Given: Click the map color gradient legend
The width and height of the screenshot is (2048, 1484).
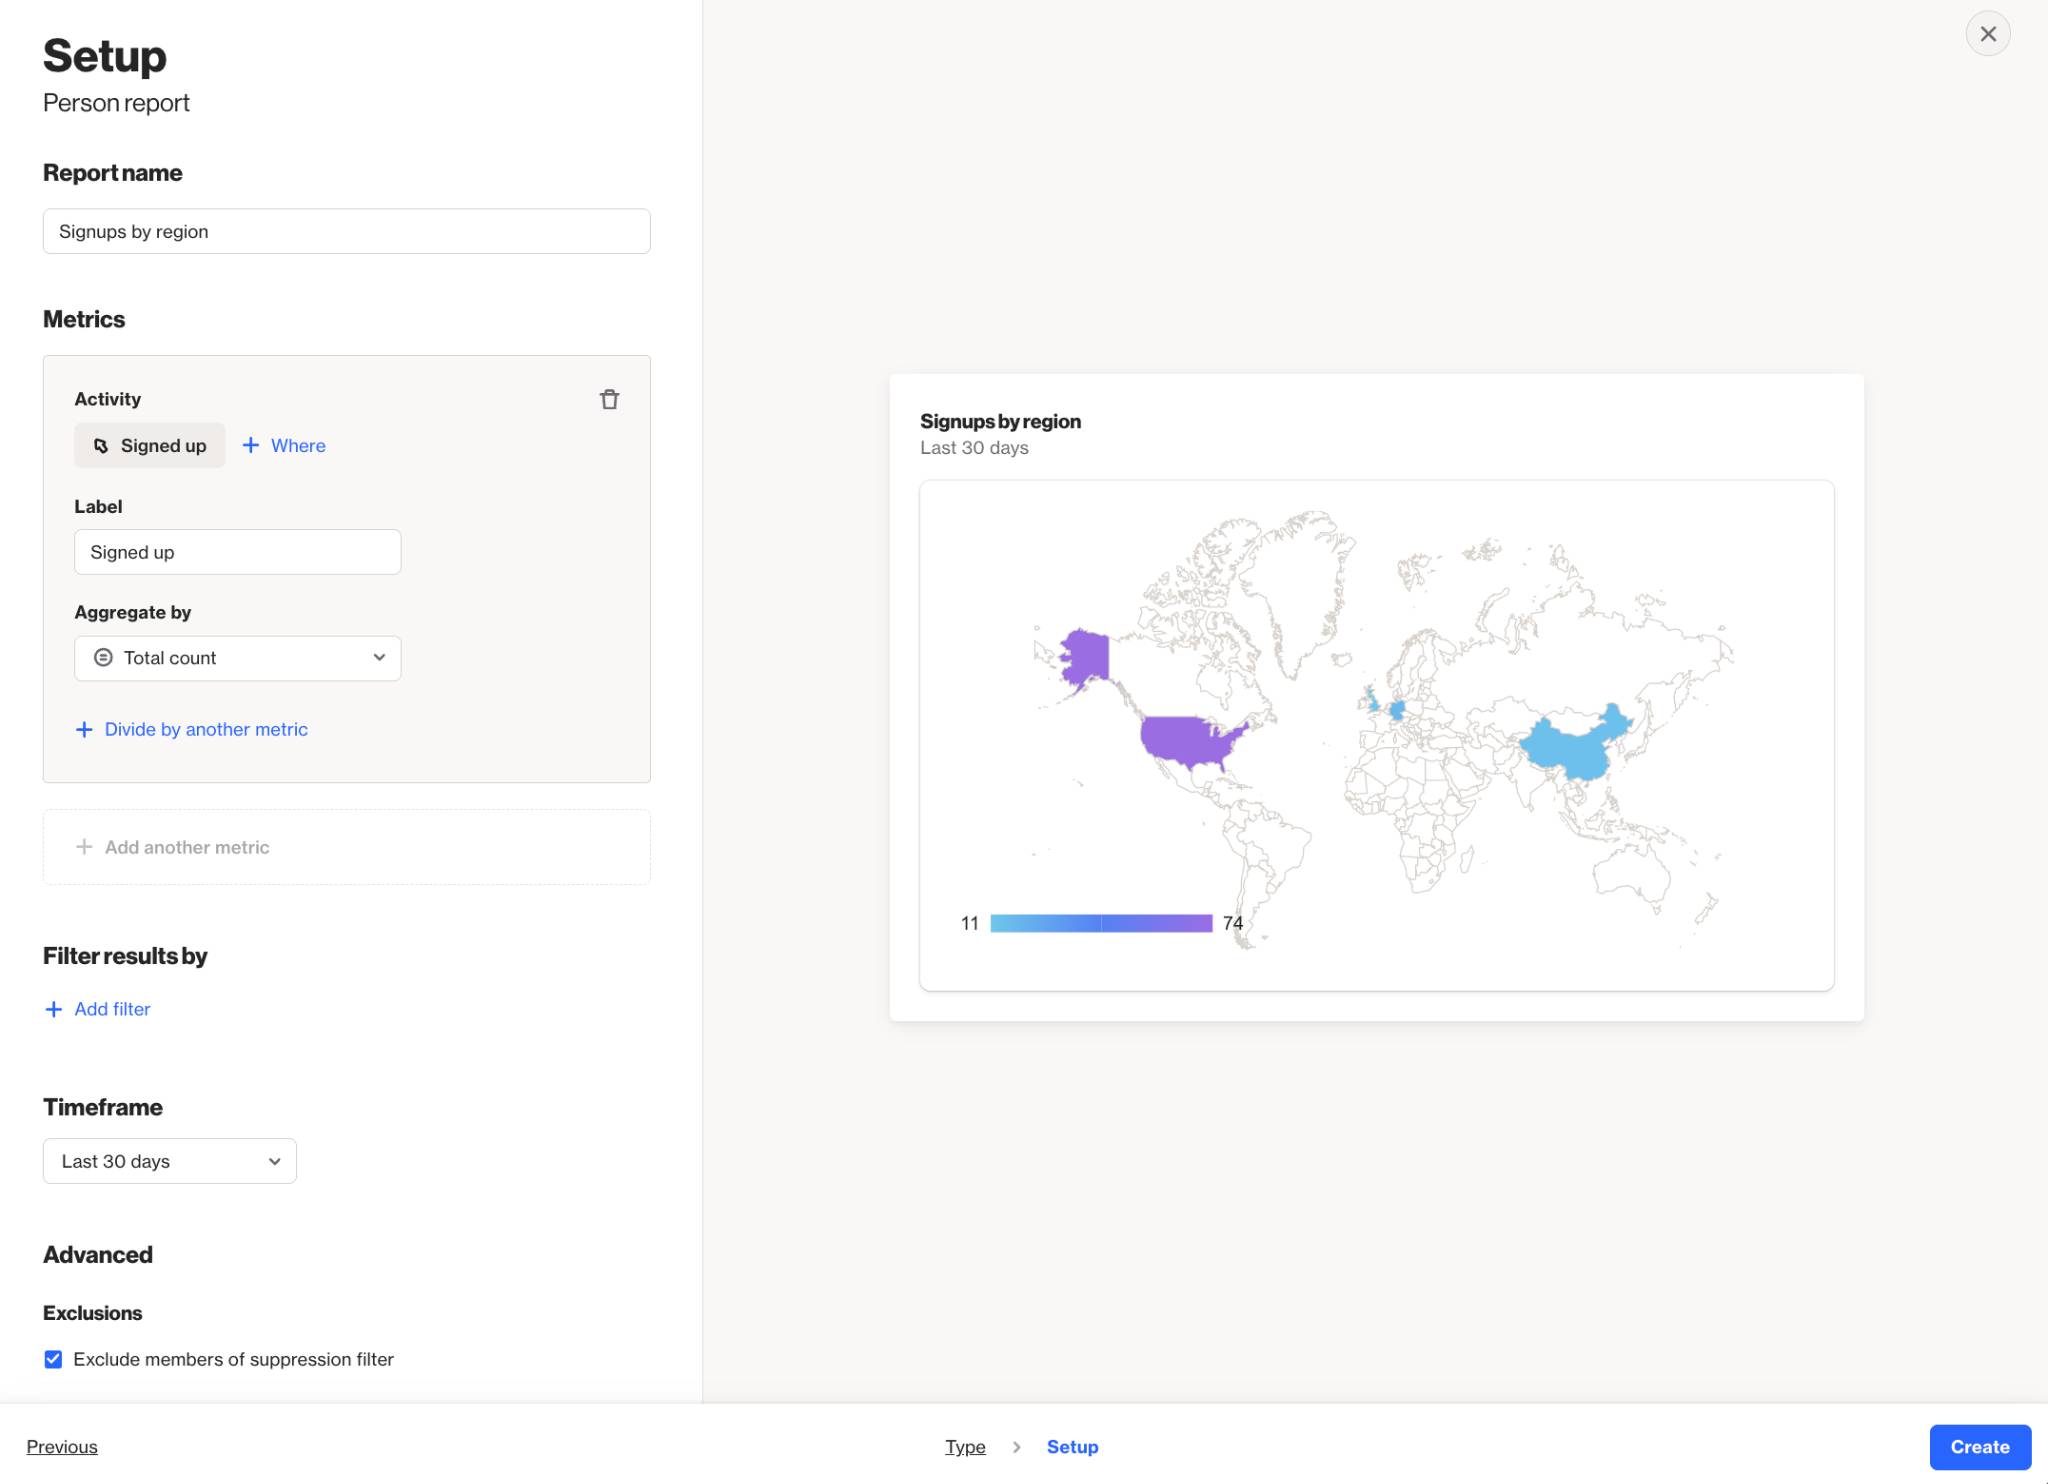Looking at the screenshot, I should click(x=1100, y=923).
